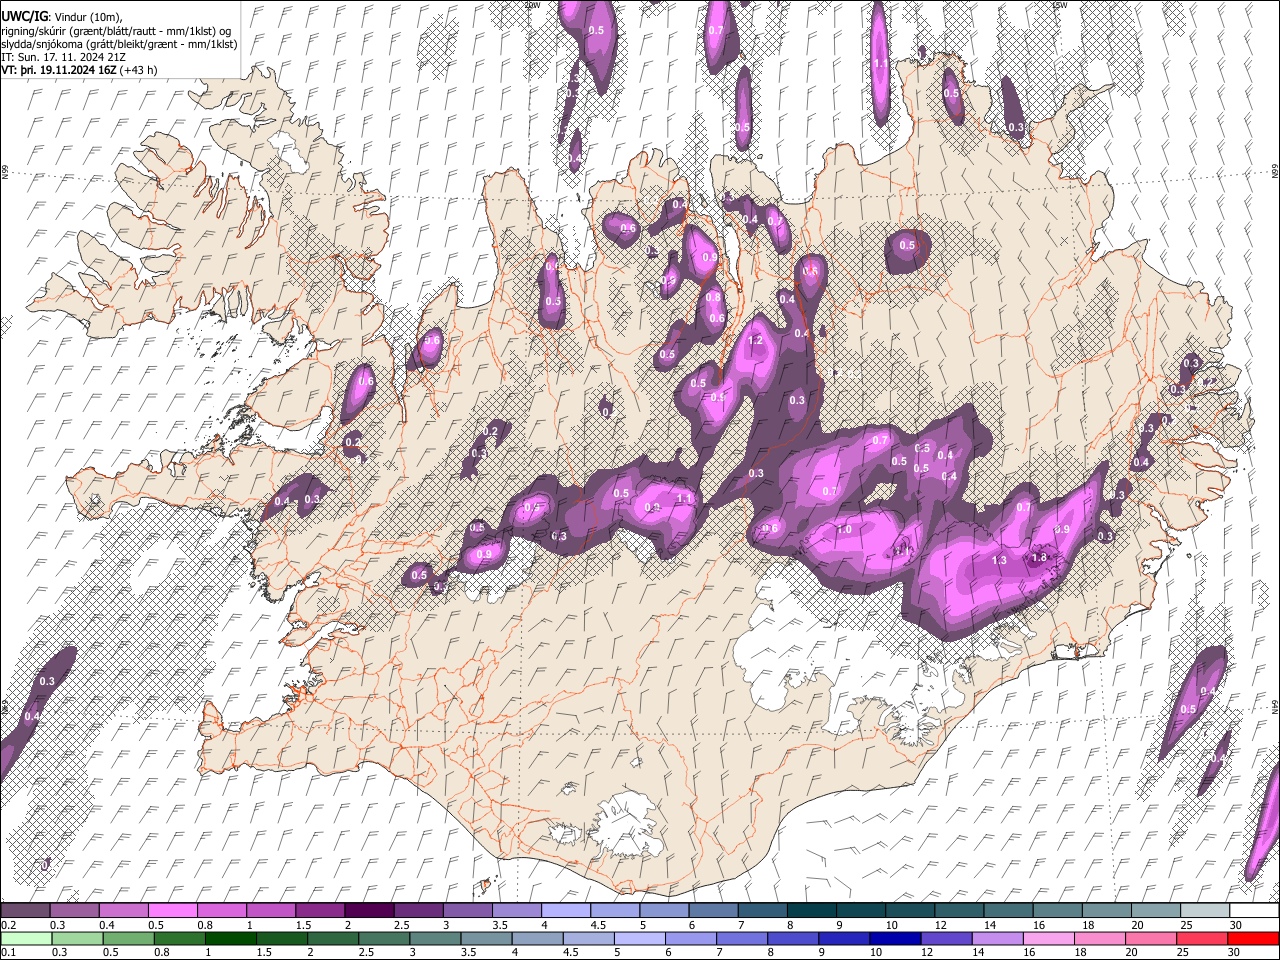Click the 'VT: þri. 19.11.2024 16Z' line
Screen dimensions: 1280x960
point(59,70)
